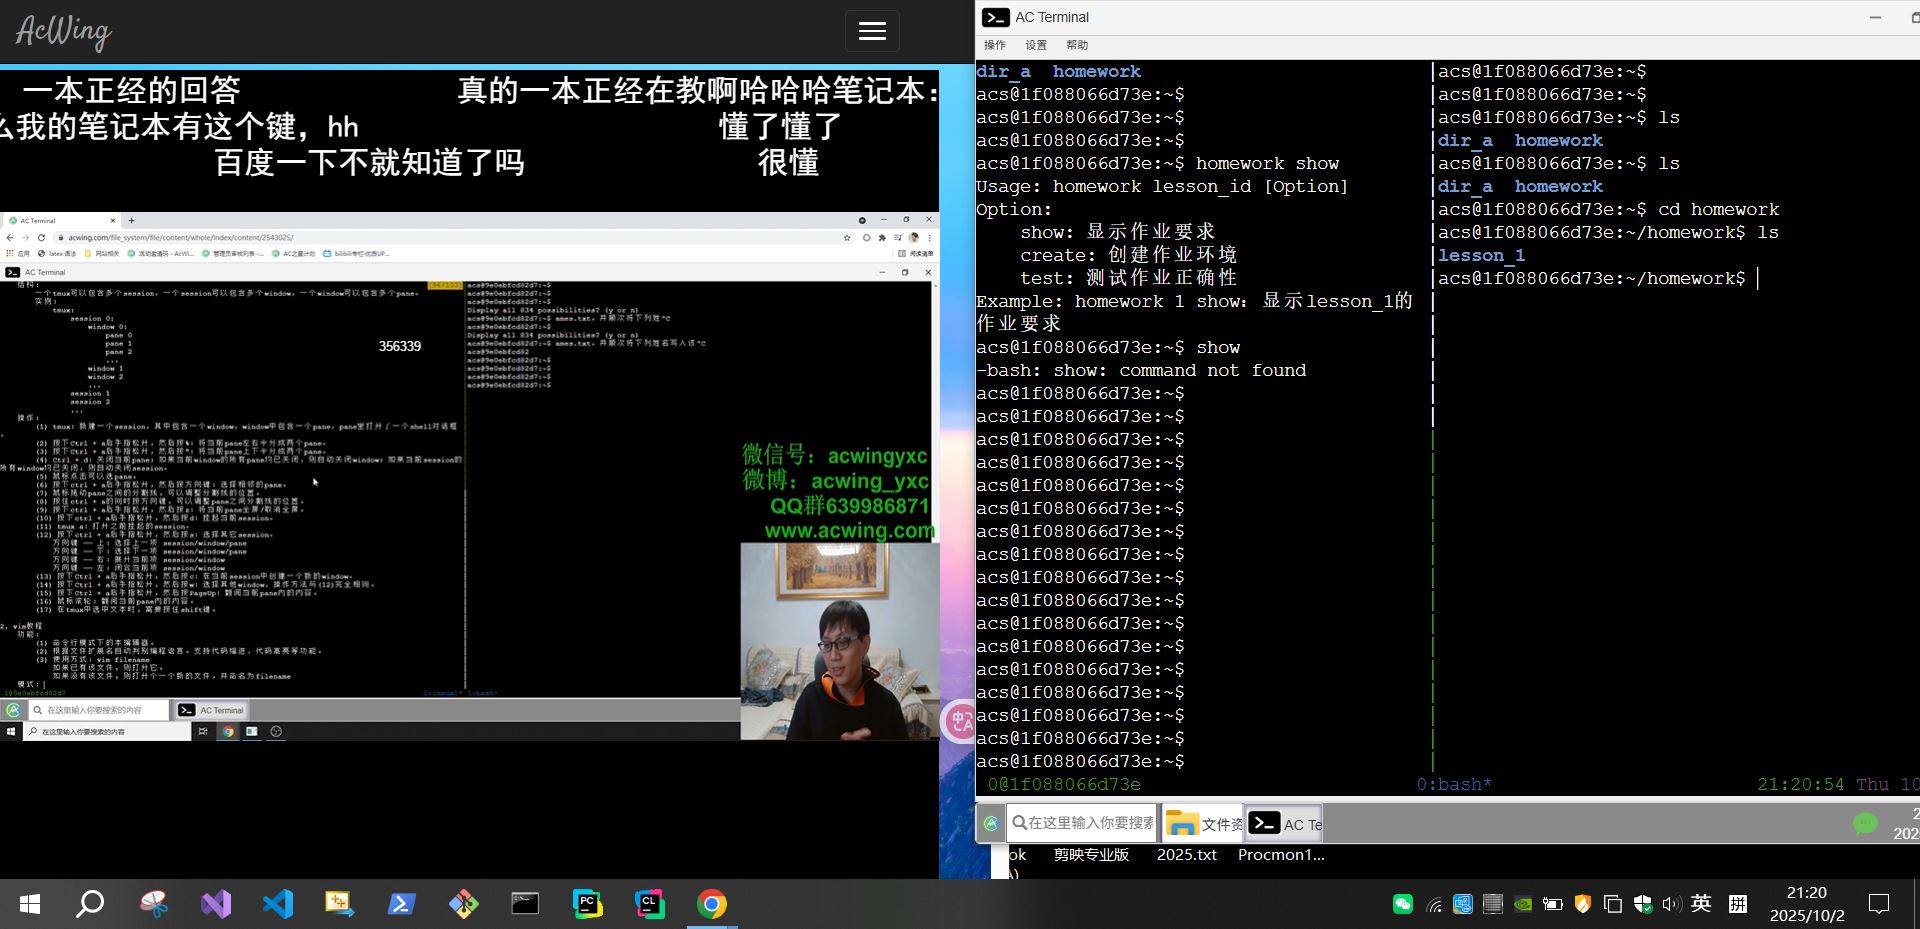The image size is (1920, 929).
Task: Launch PyCharm from Windows taskbar
Action: (x=587, y=904)
